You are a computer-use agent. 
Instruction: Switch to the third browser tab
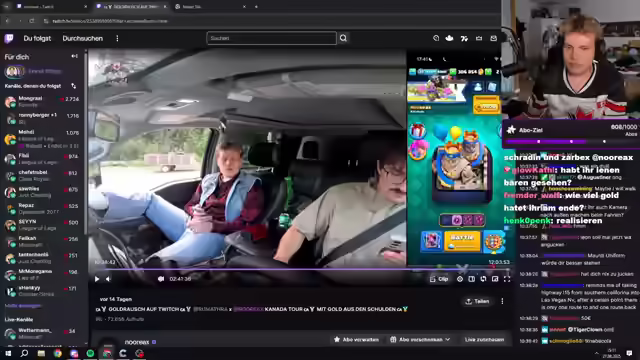pos(210,7)
